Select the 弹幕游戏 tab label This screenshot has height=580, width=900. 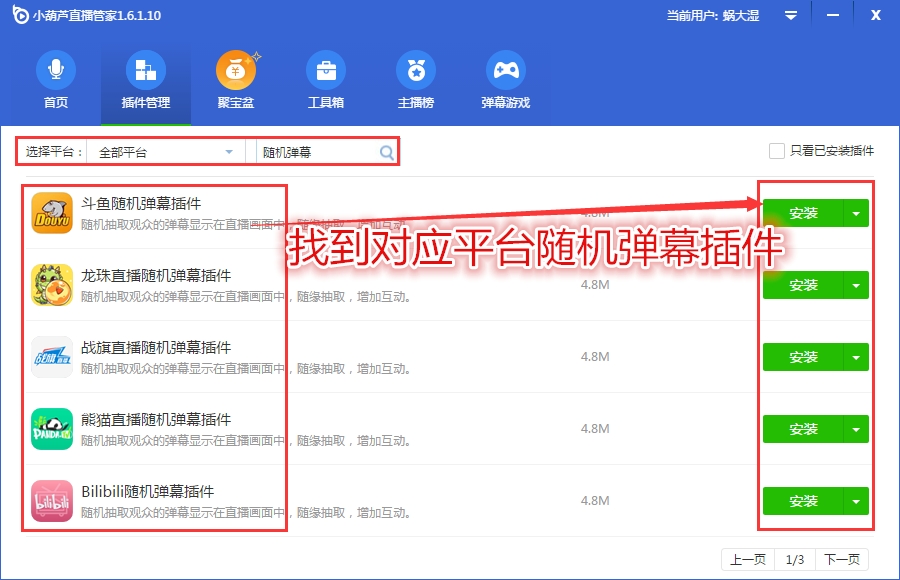506,103
